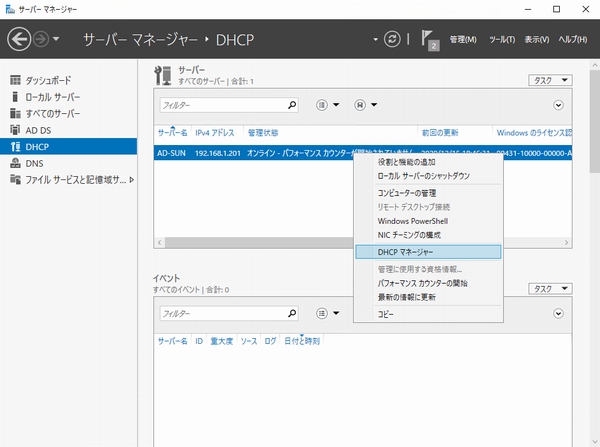
Task: Choose ローカル サーバーのシャットダウン
Action: 428,176
